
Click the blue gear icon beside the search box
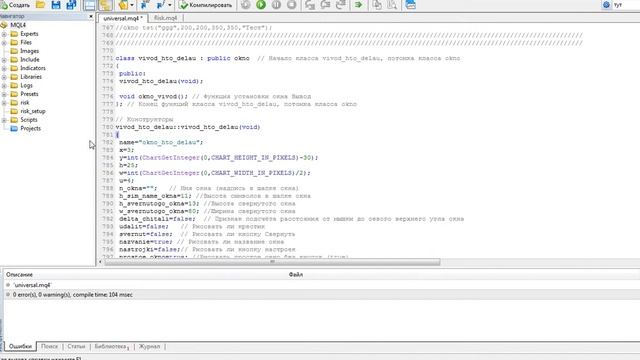tap(606, 5)
